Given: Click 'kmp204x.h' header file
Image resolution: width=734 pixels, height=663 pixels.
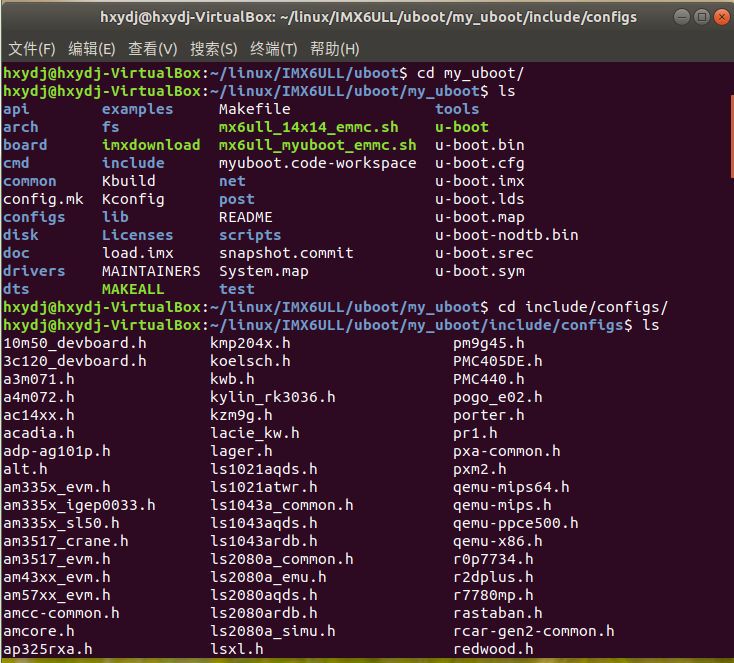Looking at the screenshot, I should click(250, 343).
